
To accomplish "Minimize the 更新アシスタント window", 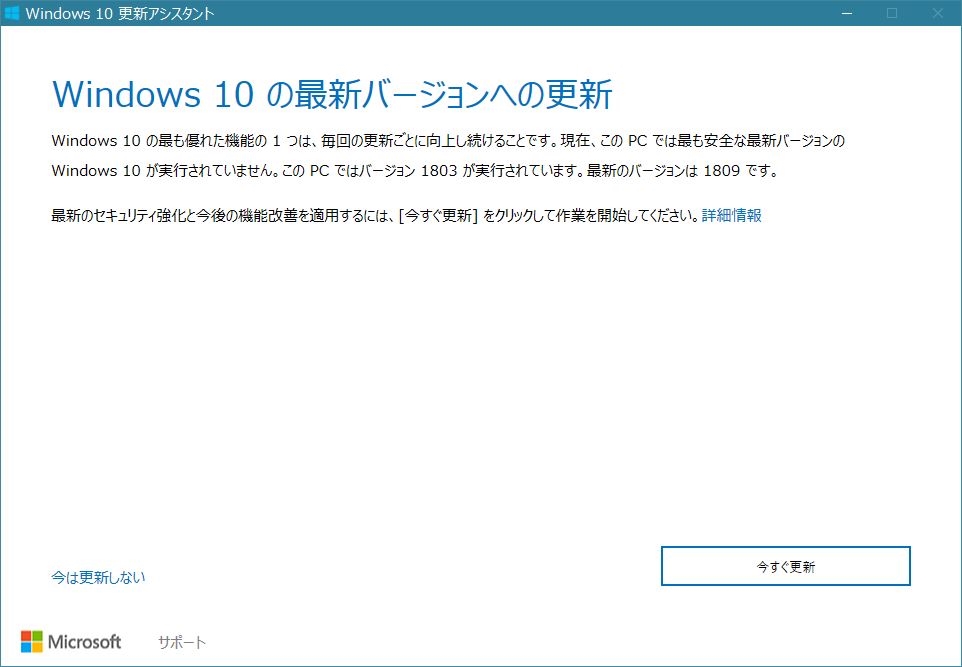I will (847, 13).
